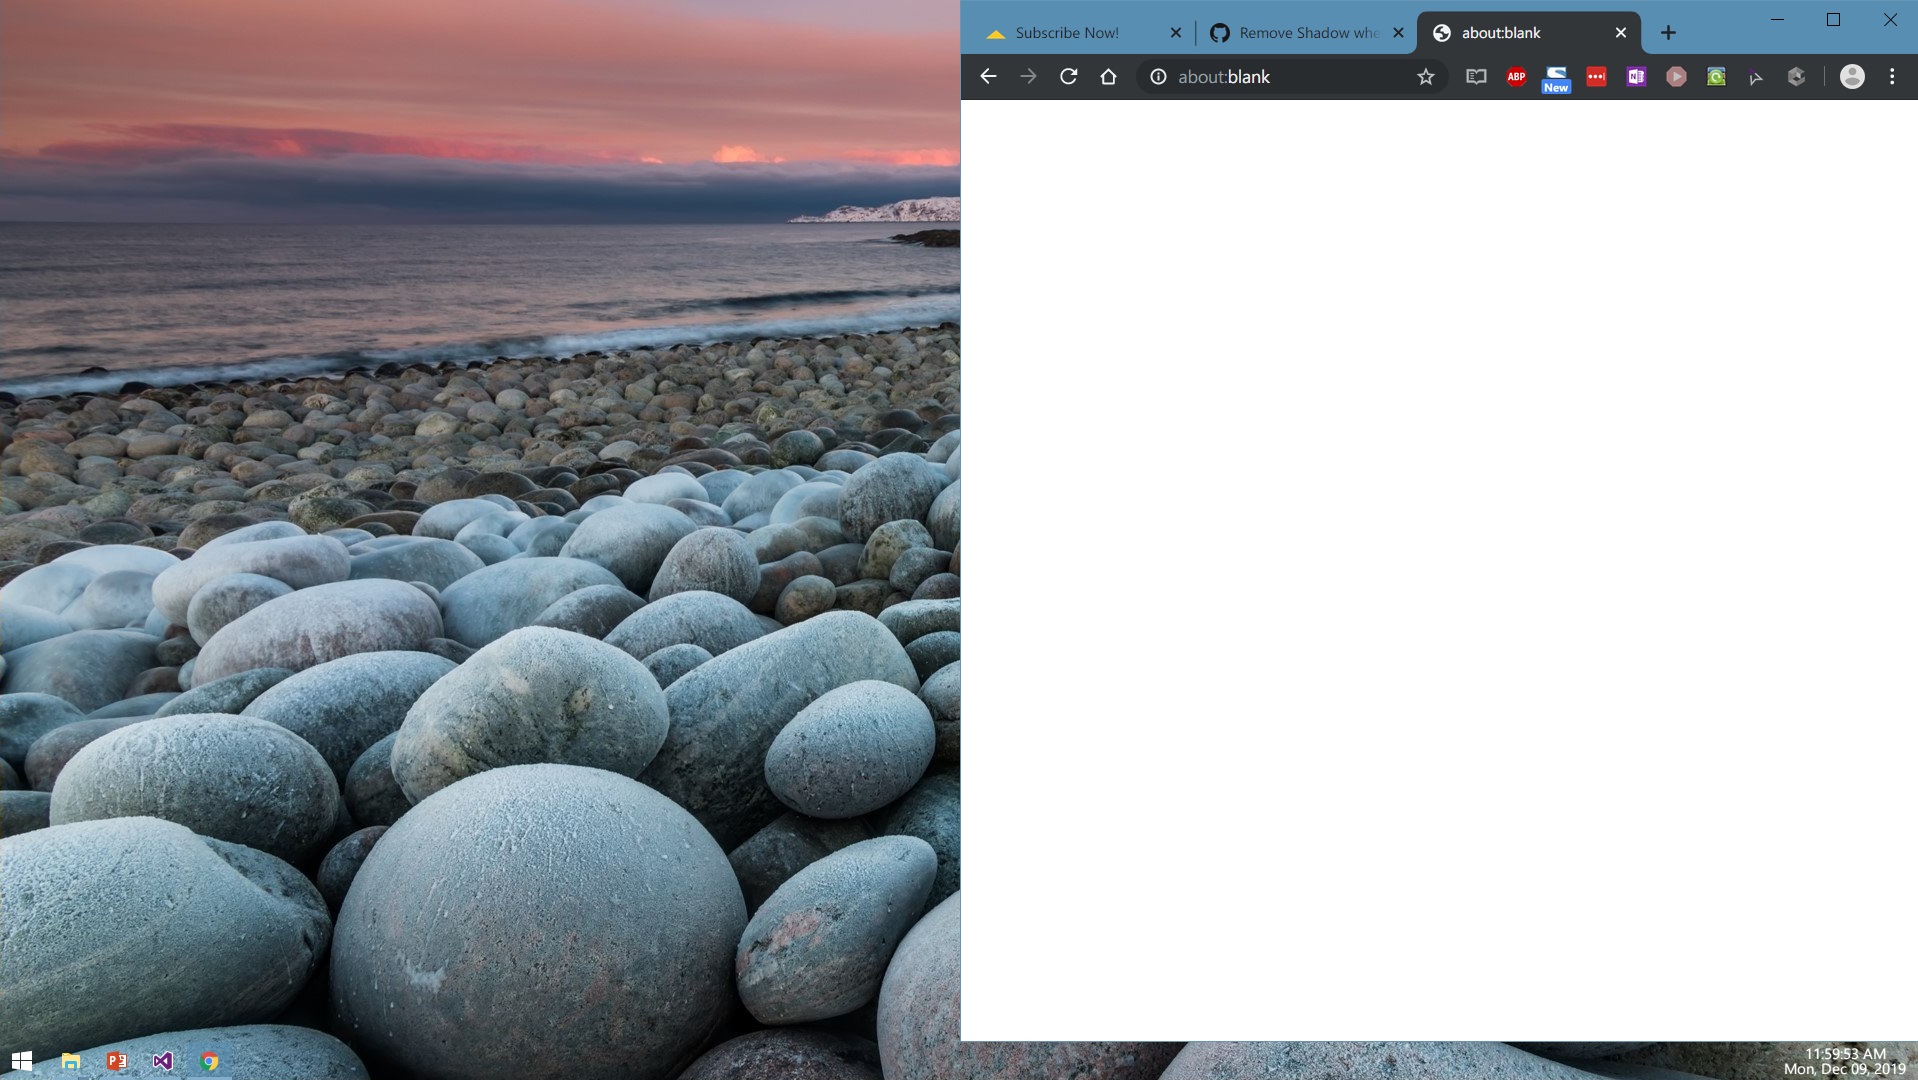
Task: Toggle the green refresh extension icon
Action: point(1716,77)
